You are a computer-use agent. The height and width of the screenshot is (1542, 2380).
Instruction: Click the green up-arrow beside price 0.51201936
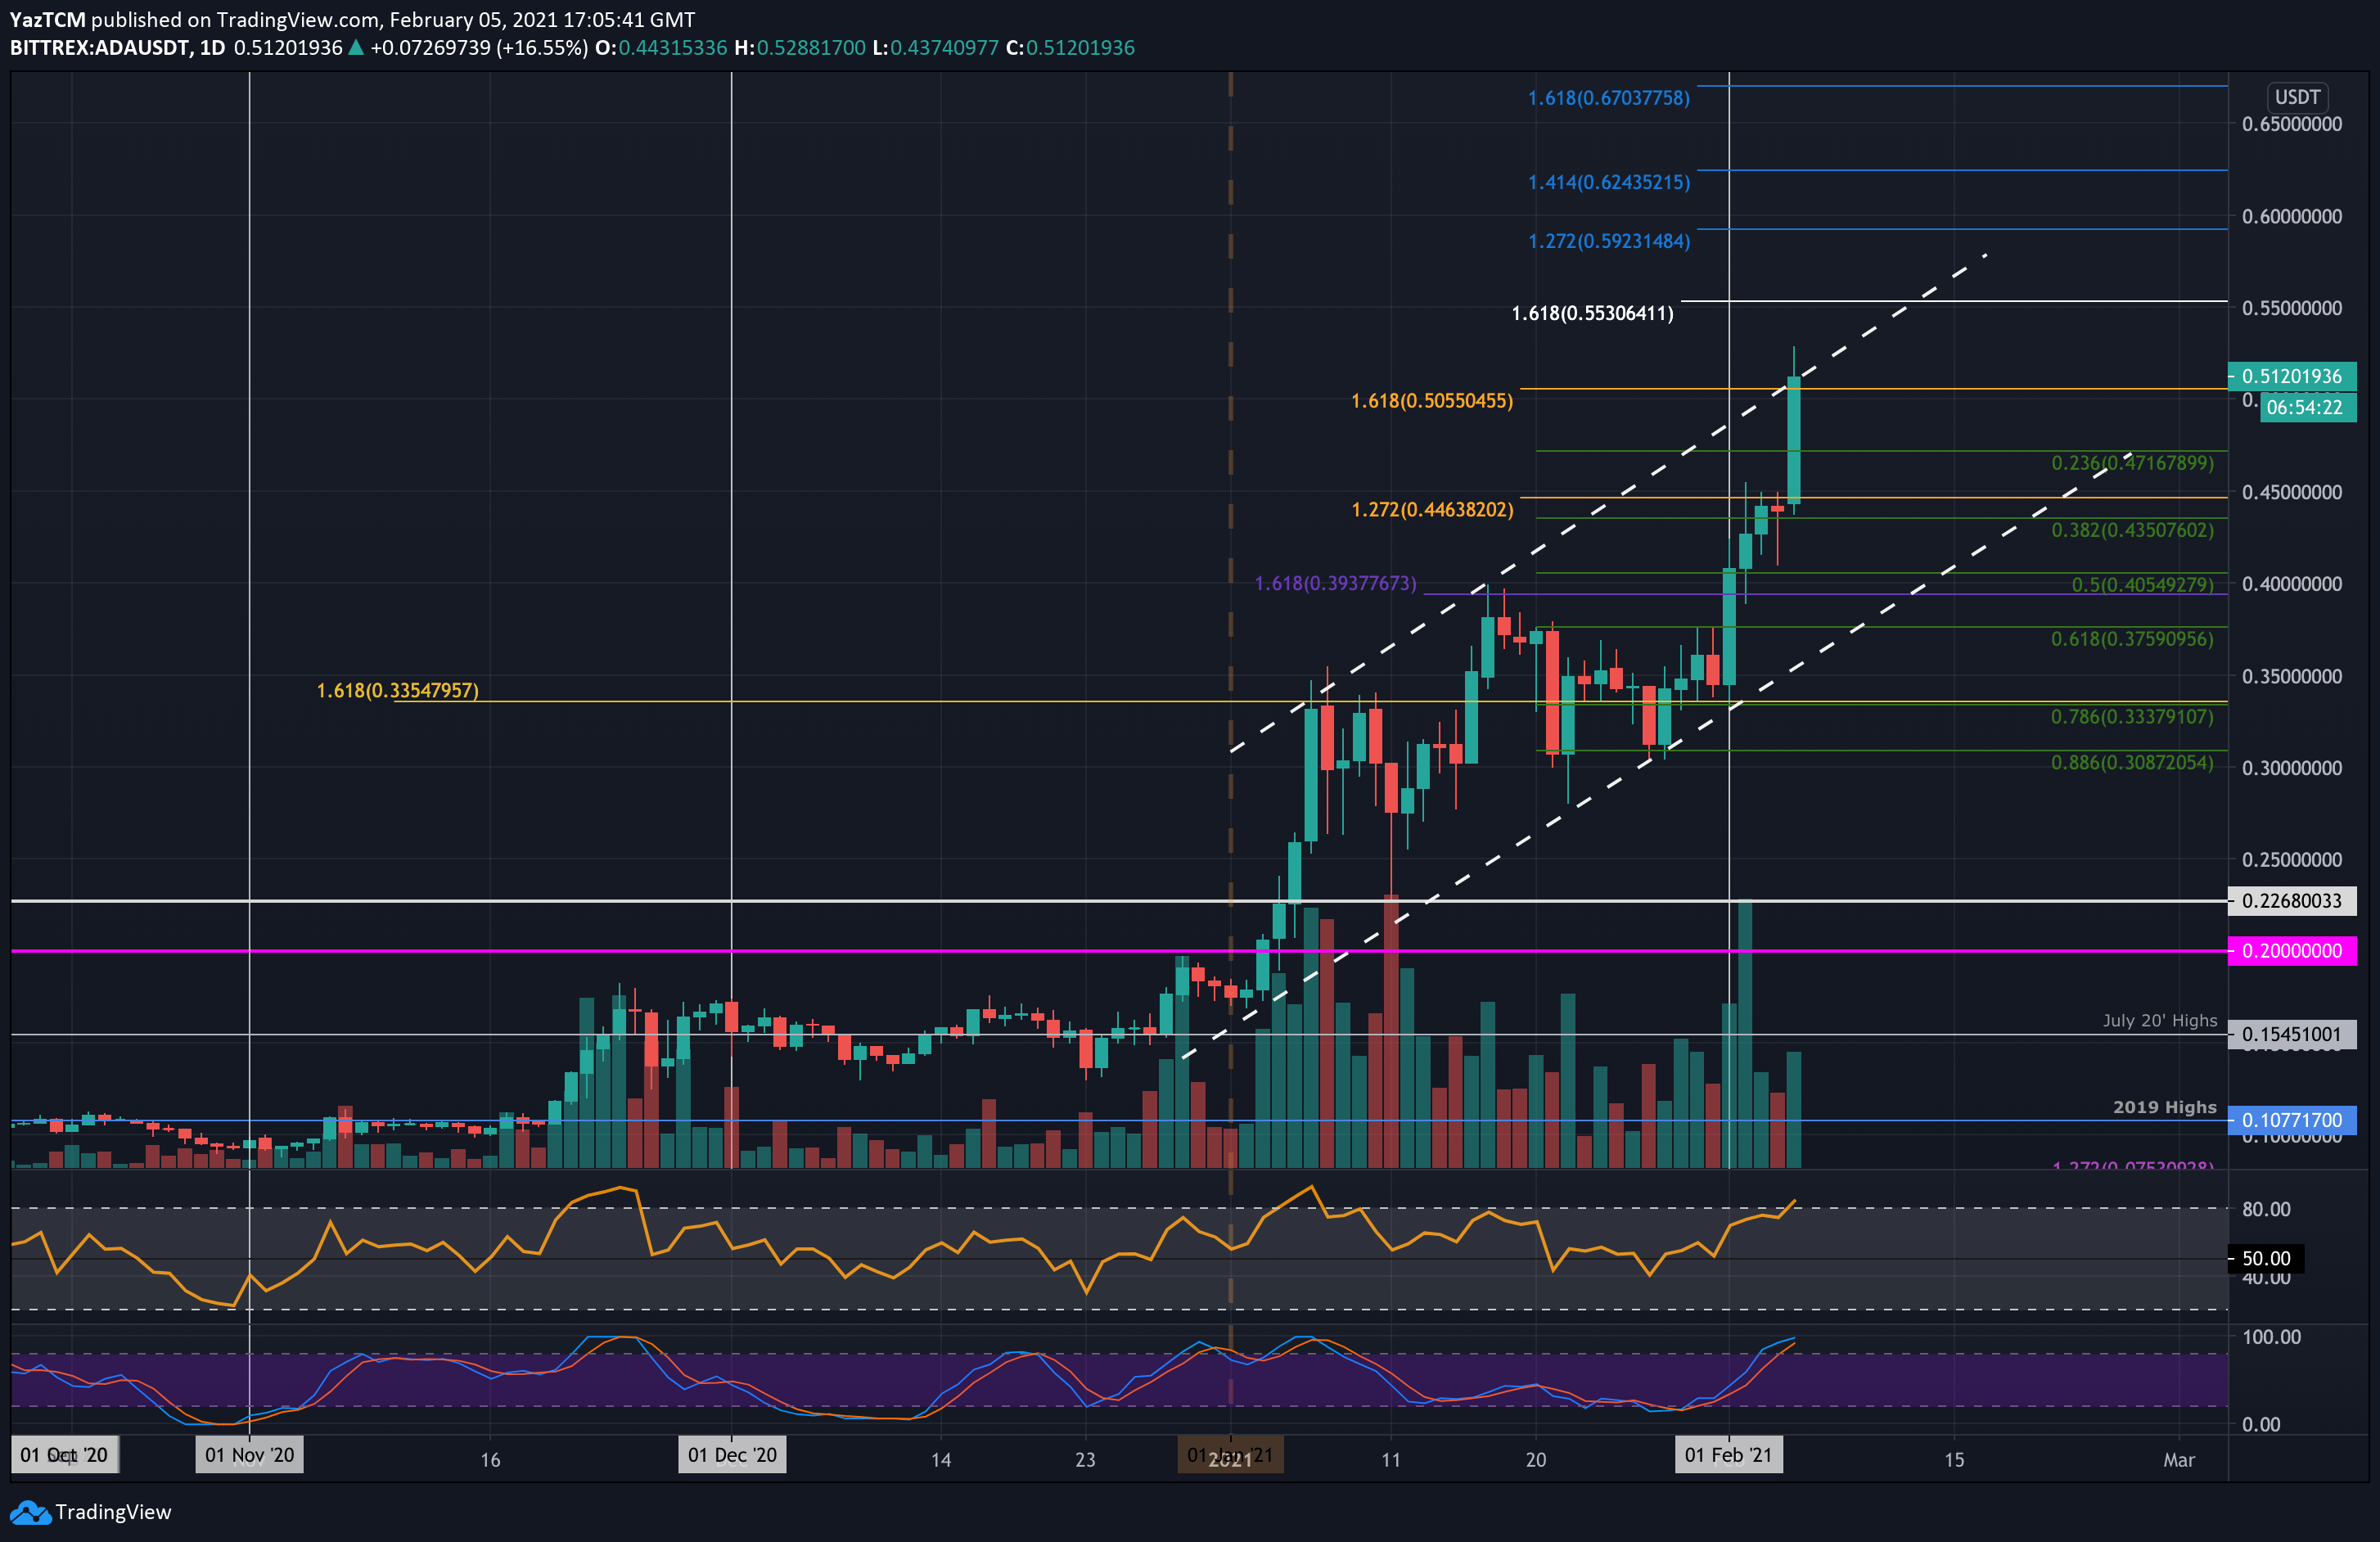[x=356, y=48]
